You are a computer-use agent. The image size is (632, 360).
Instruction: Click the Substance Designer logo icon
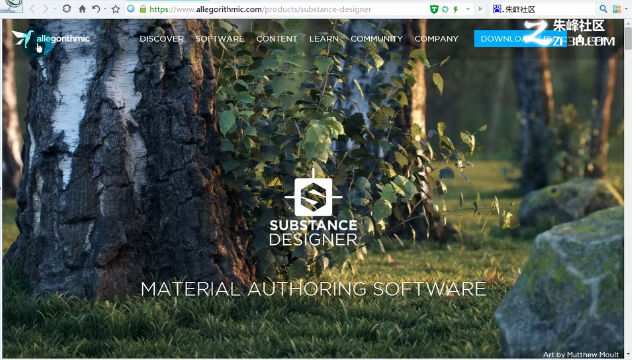point(313,197)
